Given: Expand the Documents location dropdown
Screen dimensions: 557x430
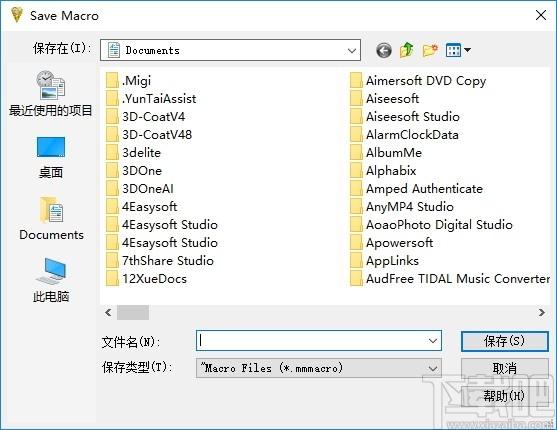Looking at the screenshot, I should pos(352,50).
